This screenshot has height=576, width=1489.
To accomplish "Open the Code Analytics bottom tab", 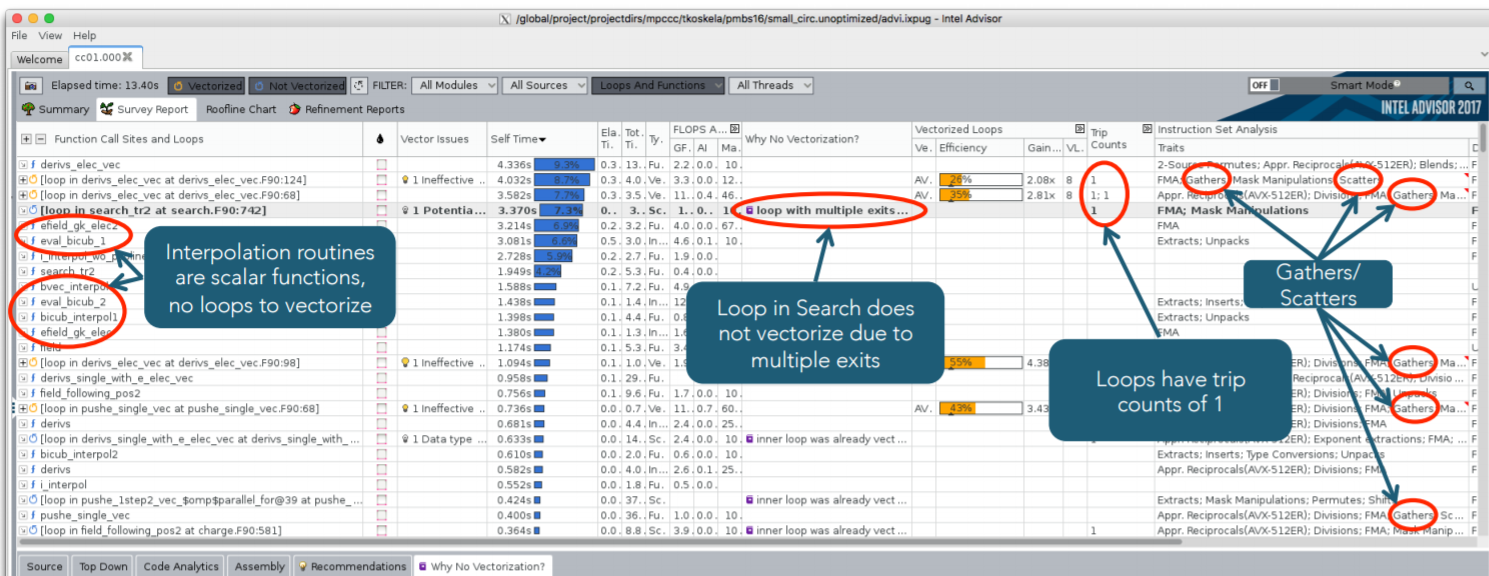I will point(180,566).
